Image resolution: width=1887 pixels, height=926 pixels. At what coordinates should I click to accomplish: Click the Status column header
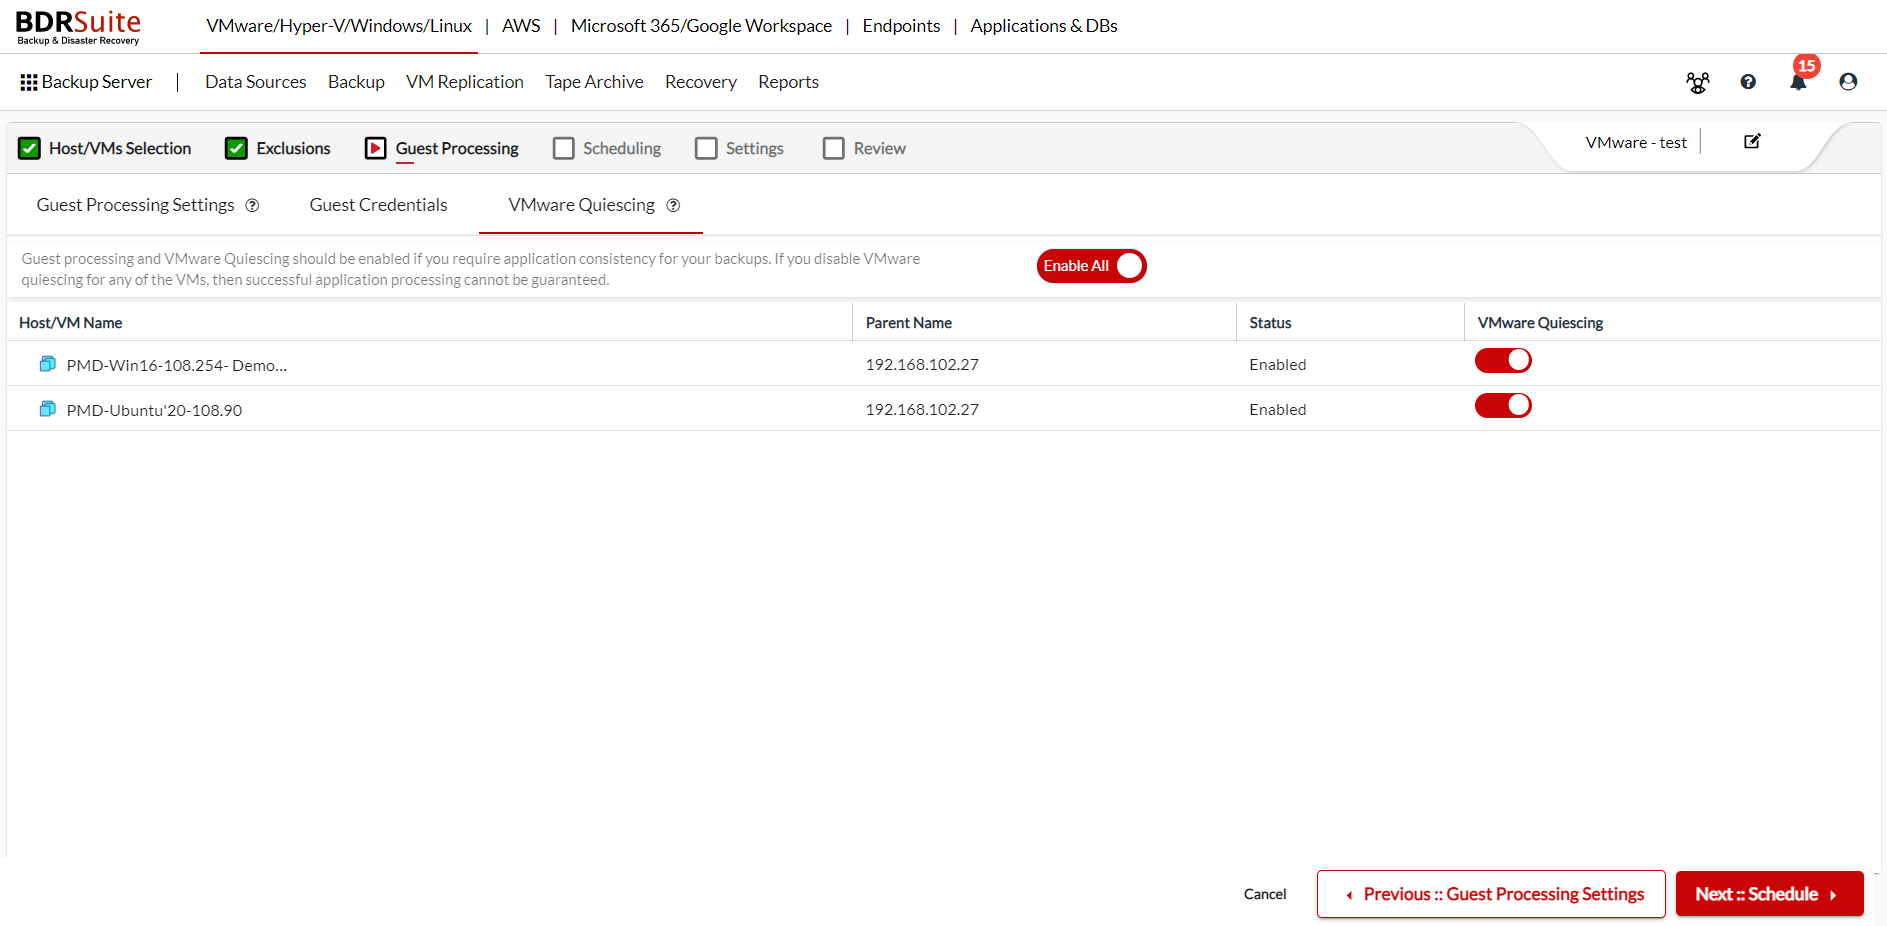[x=1270, y=323]
